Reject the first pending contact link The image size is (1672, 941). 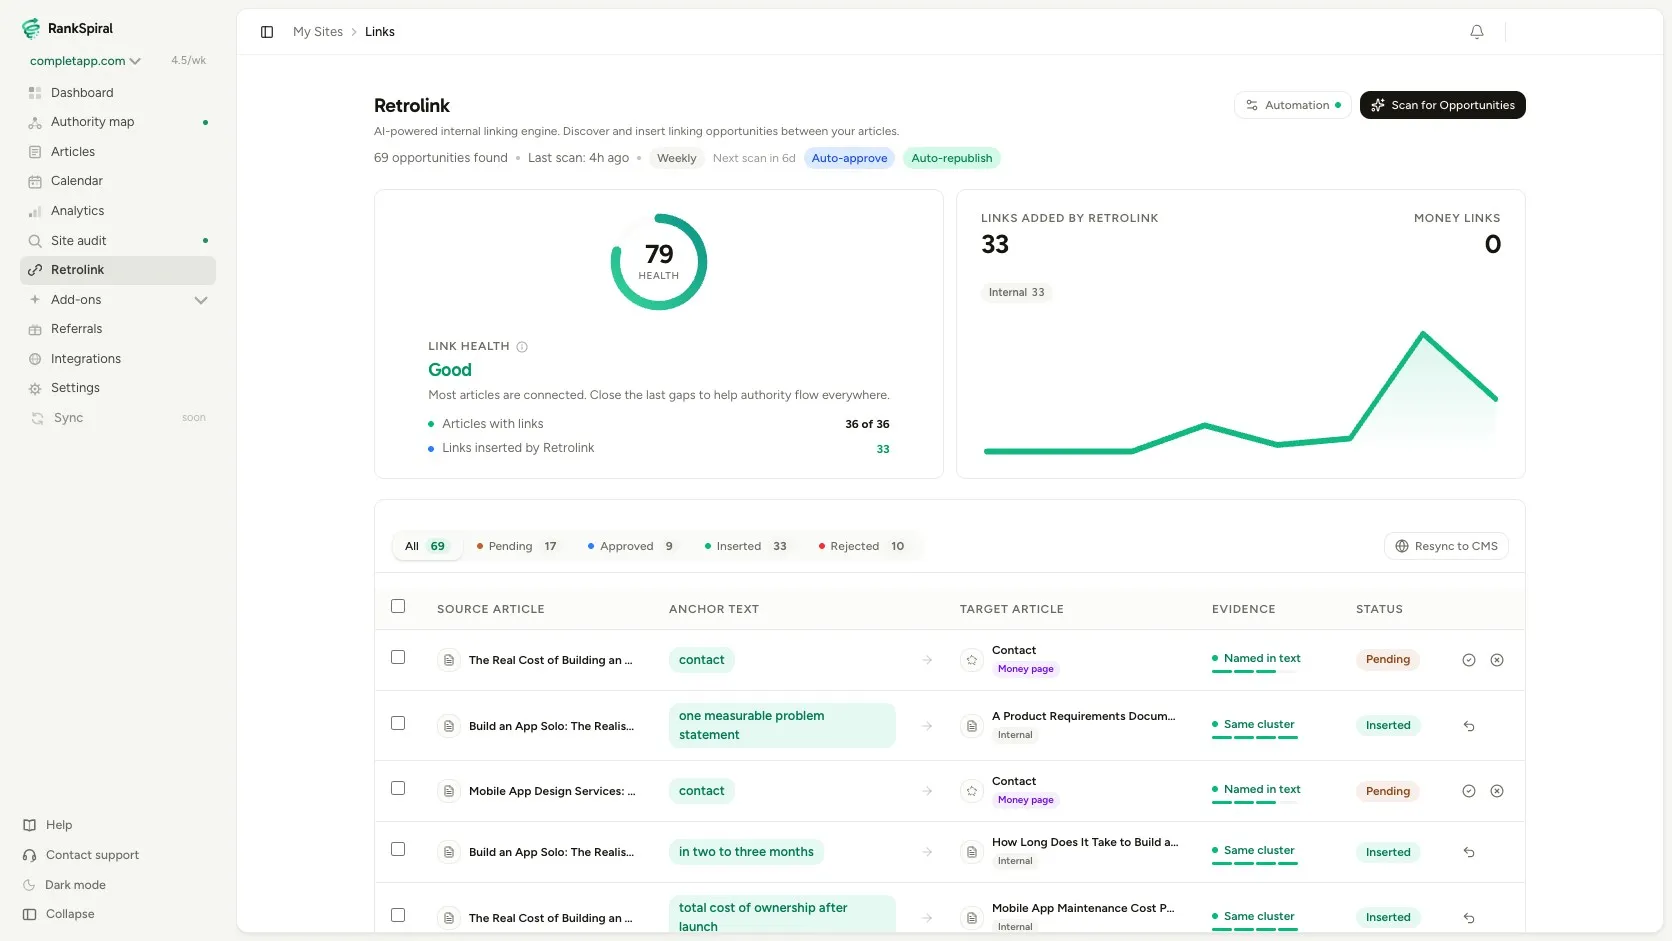click(x=1497, y=660)
